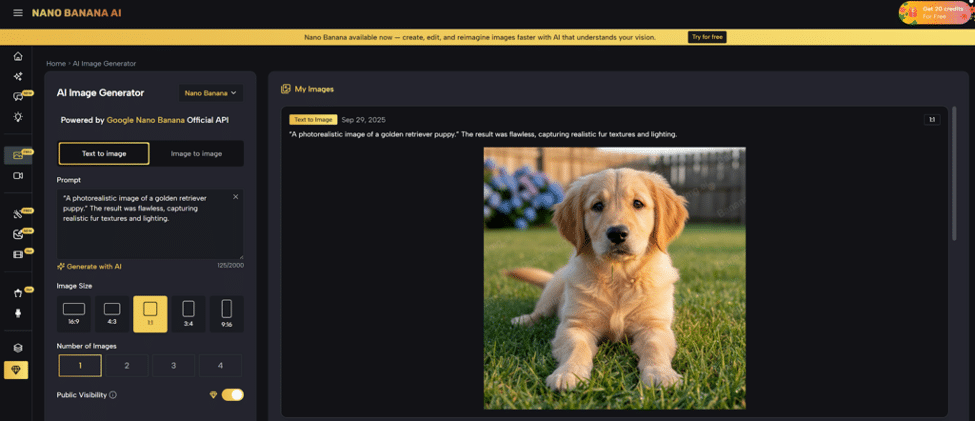
Task: Click the yellow diamond premium sidebar icon
Action: [x=17, y=370]
